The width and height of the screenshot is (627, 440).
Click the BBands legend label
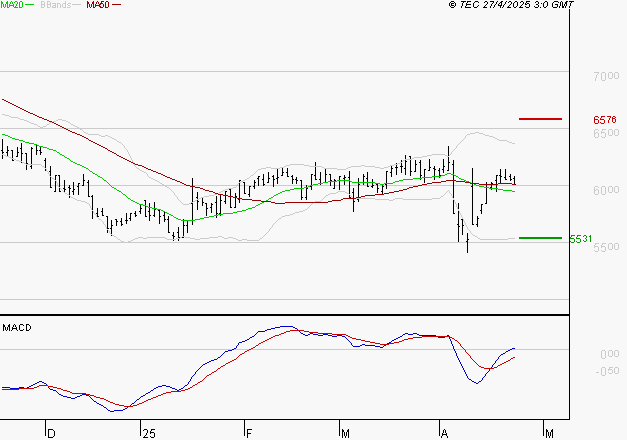pyautogui.click(x=56, y=5)
